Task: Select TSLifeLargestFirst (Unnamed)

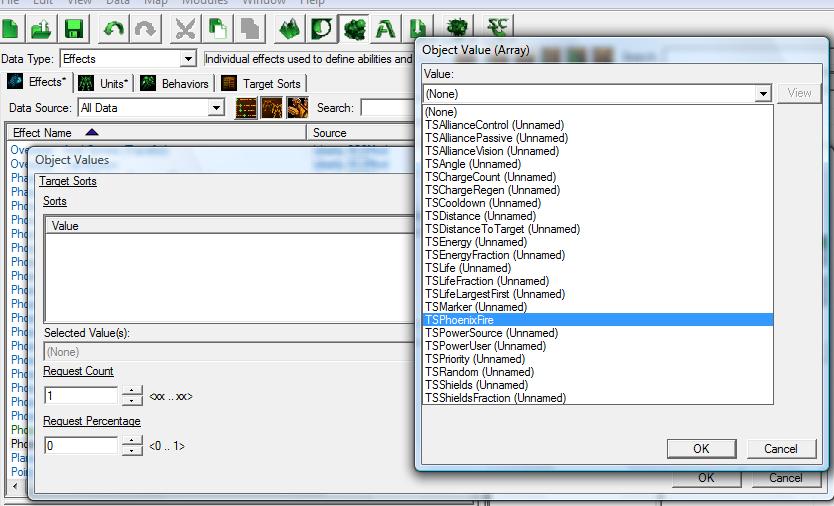Action: click(598, 294)
